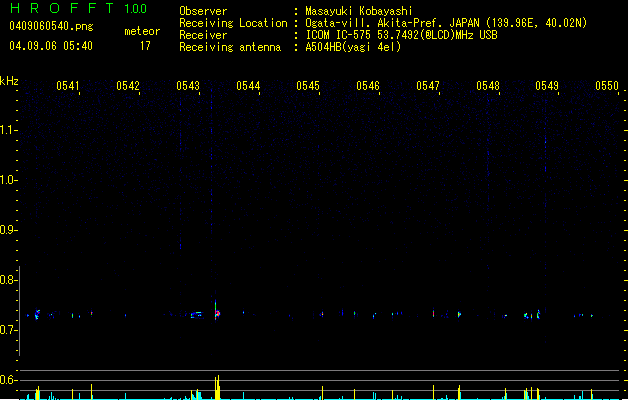Click the 0541 time axis marker

tap(68, 86)
